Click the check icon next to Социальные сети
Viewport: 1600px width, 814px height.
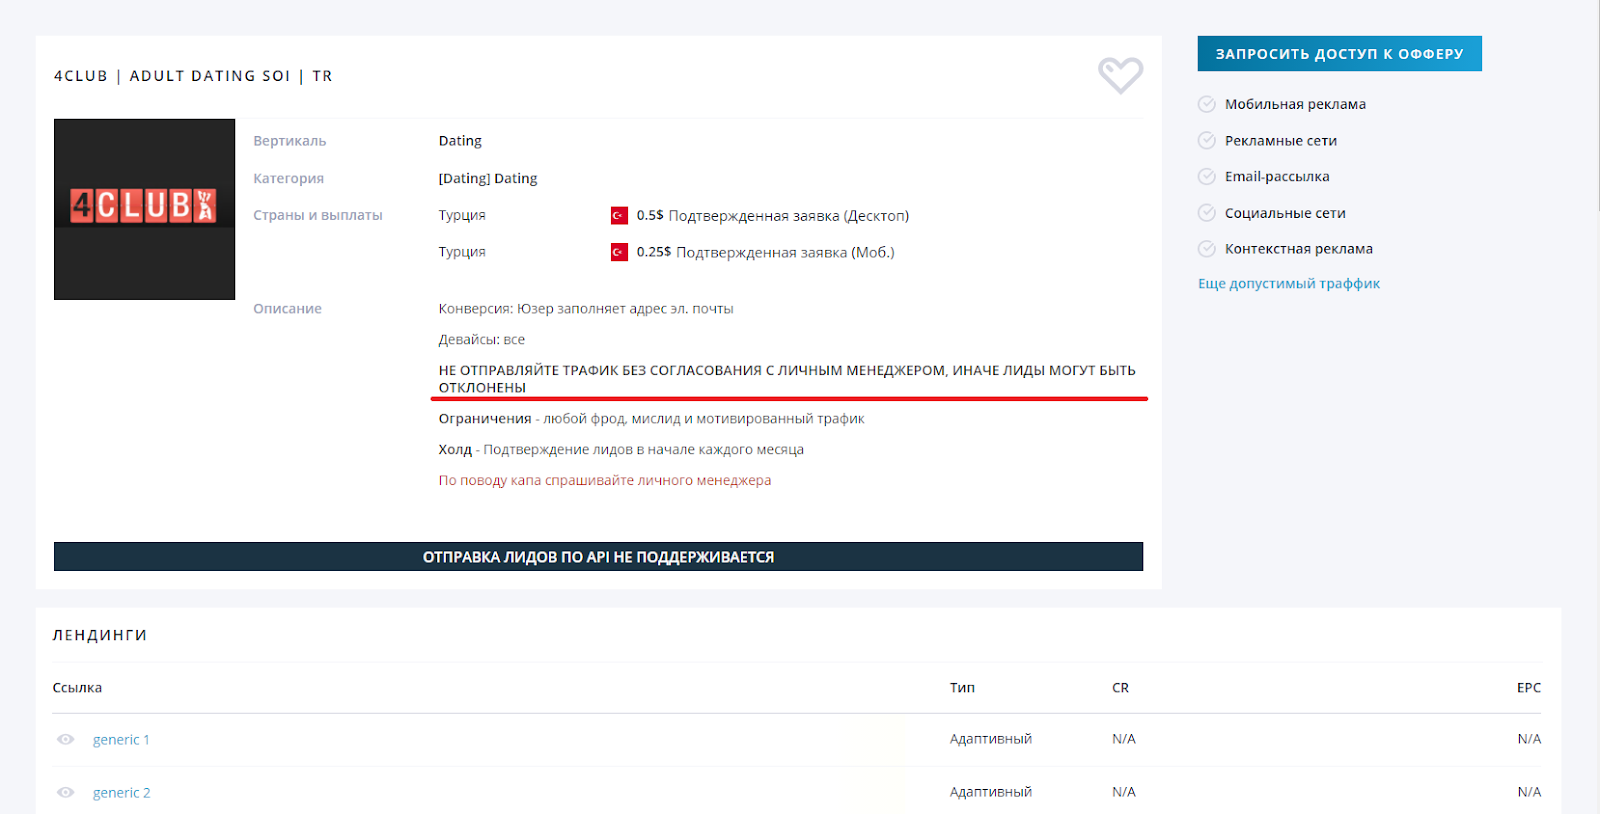[x=1207, y=213]
